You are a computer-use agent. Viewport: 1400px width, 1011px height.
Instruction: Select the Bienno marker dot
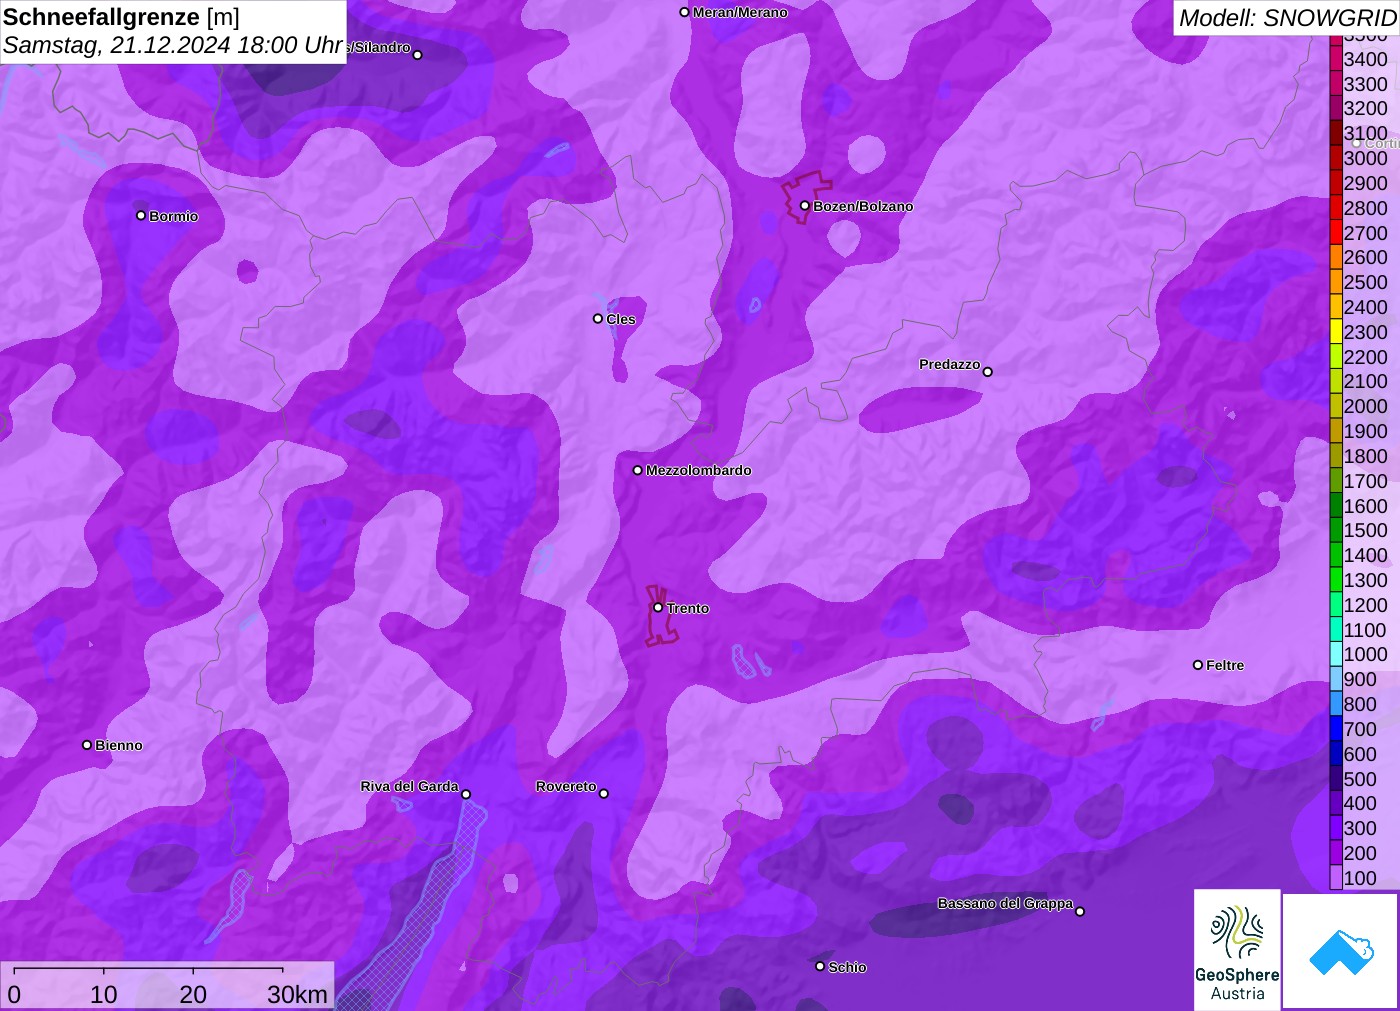(x=87, y=745)
